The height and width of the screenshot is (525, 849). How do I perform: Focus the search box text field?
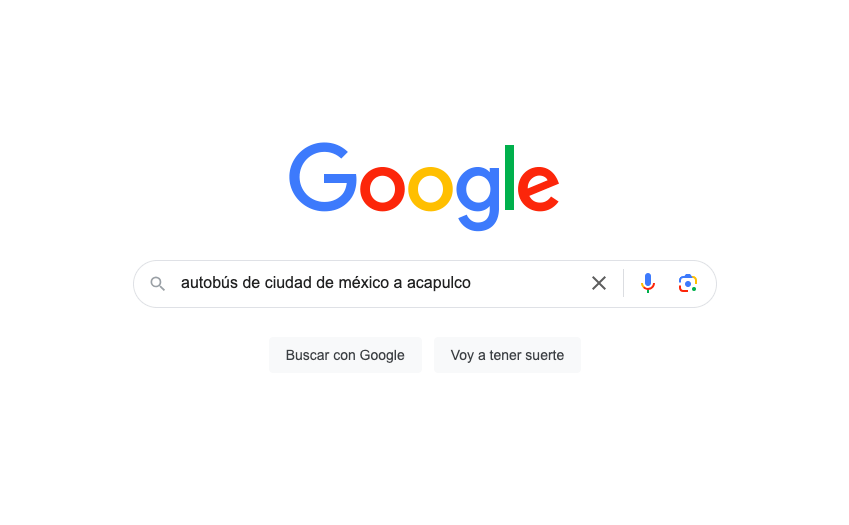tap(379, 283)
